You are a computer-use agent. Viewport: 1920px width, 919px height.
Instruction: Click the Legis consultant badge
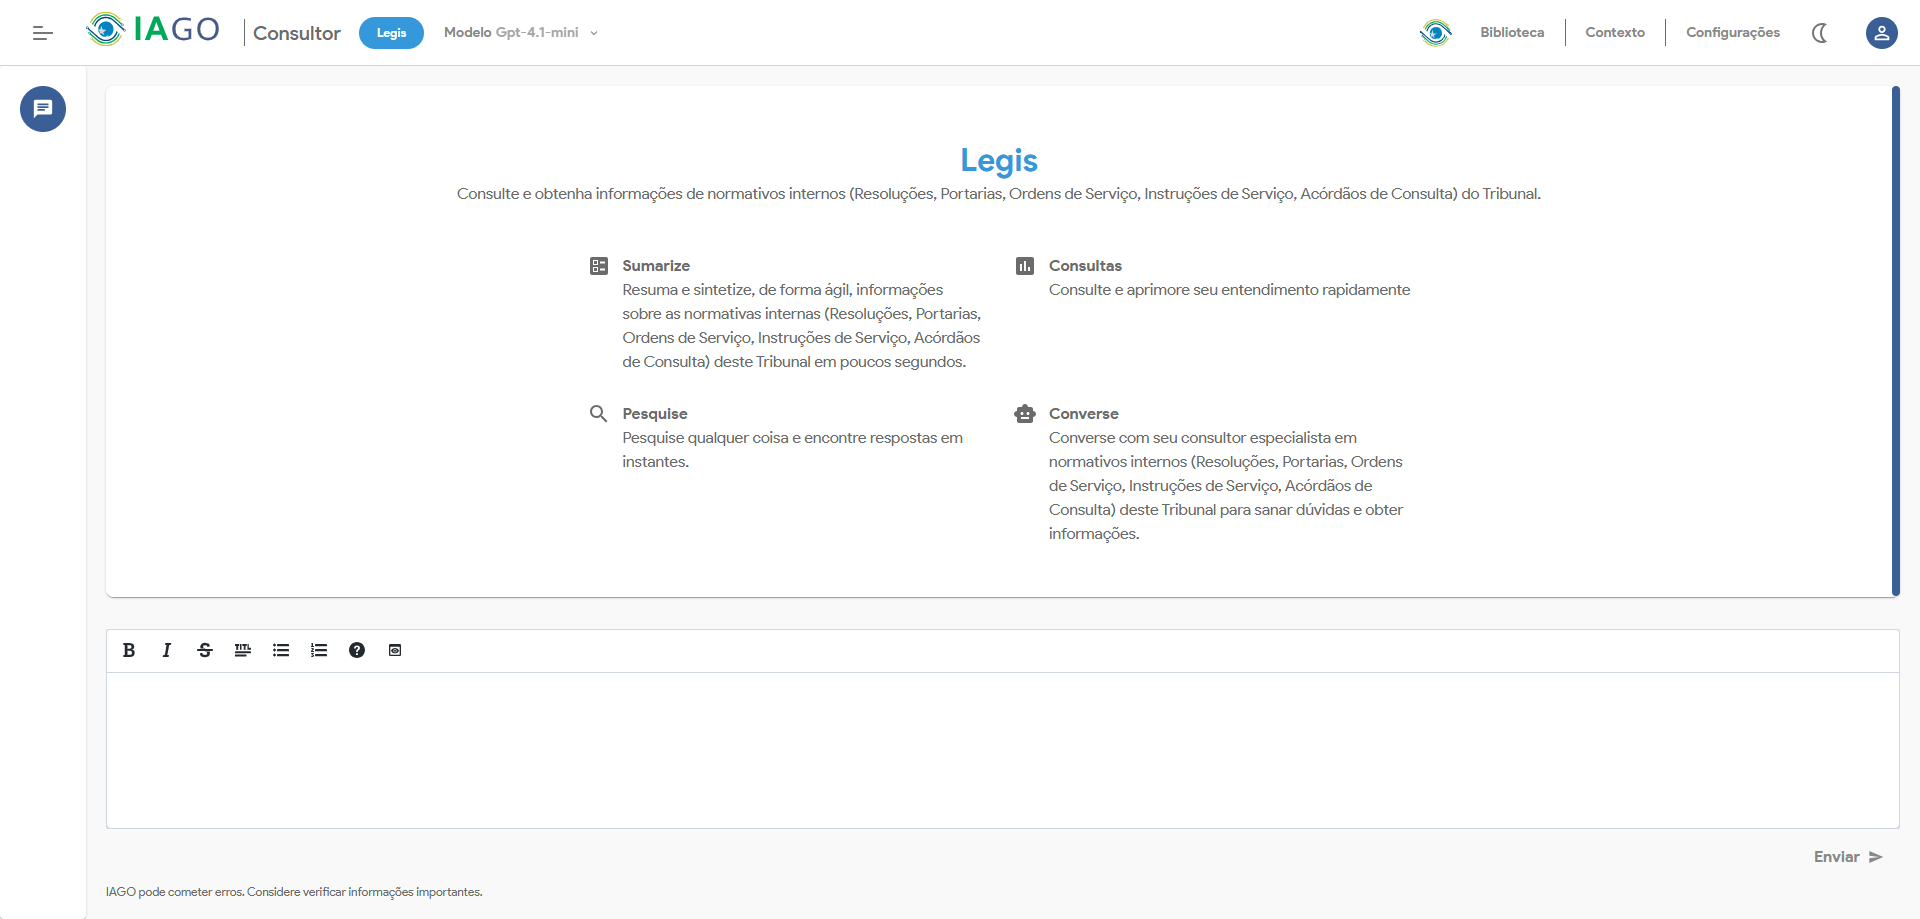[x=391, y=33]
